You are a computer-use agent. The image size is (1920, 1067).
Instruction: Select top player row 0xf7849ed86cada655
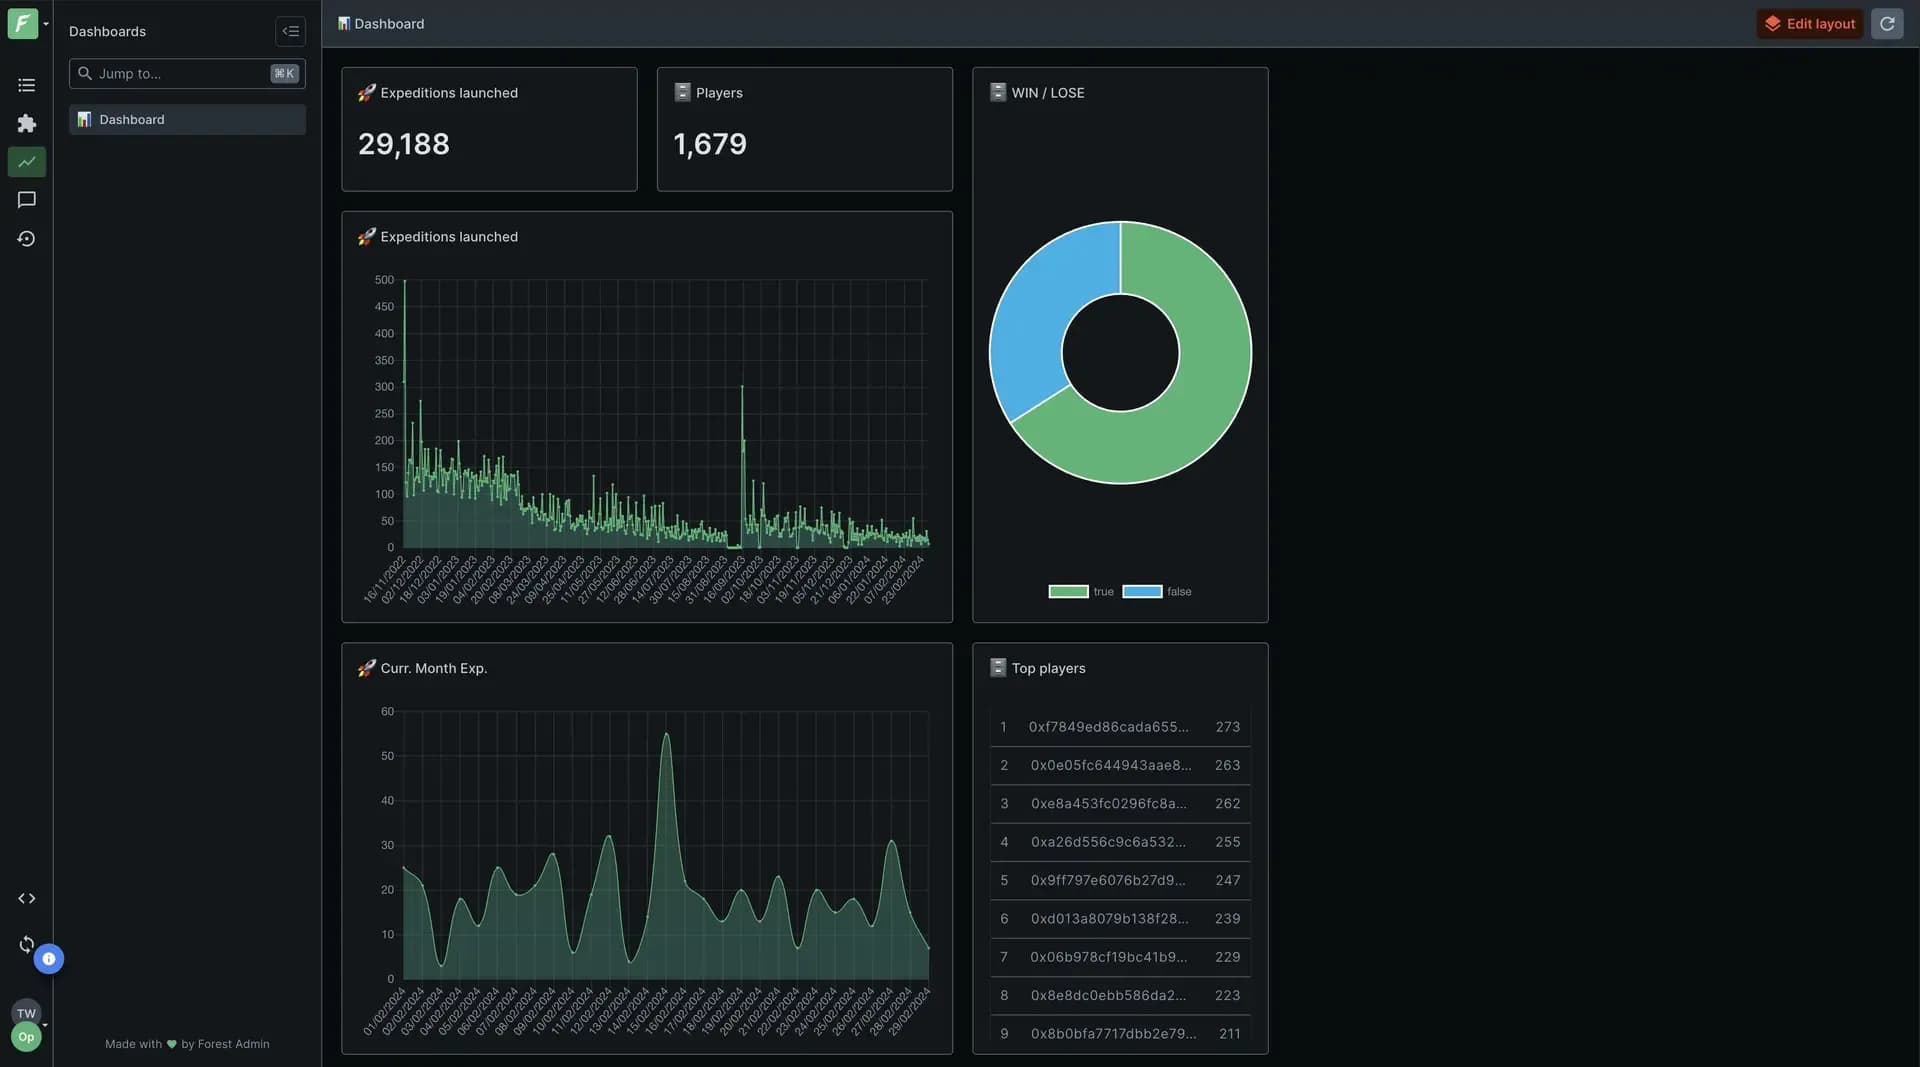coord(1120,727)
